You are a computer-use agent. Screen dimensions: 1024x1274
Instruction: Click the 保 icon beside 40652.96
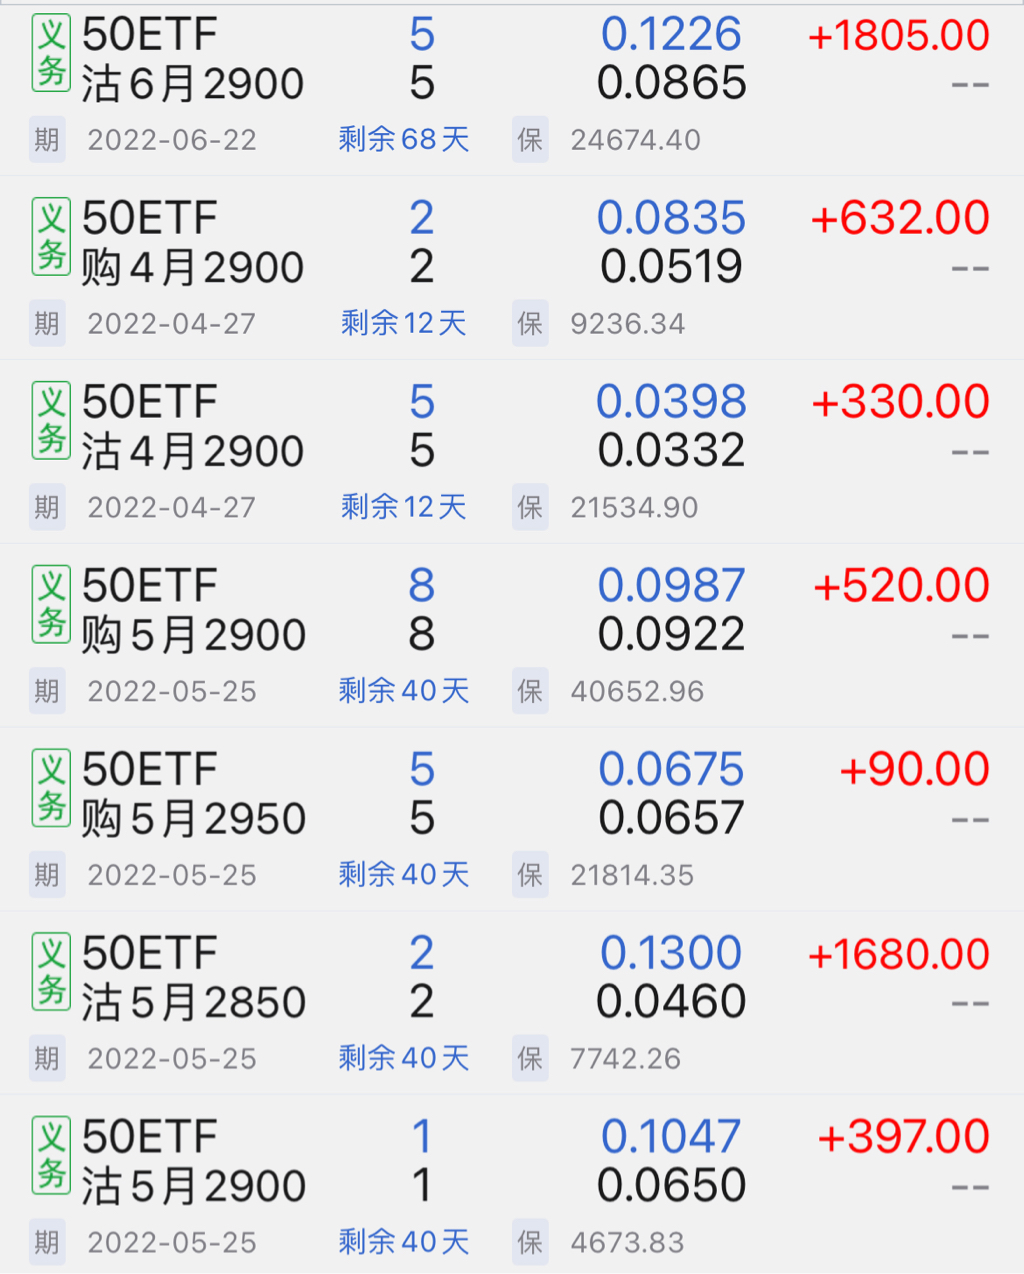530,691
